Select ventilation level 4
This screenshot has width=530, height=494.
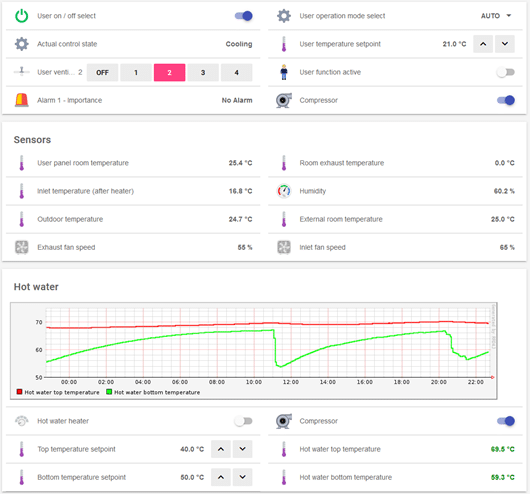[x=236, y=72]
